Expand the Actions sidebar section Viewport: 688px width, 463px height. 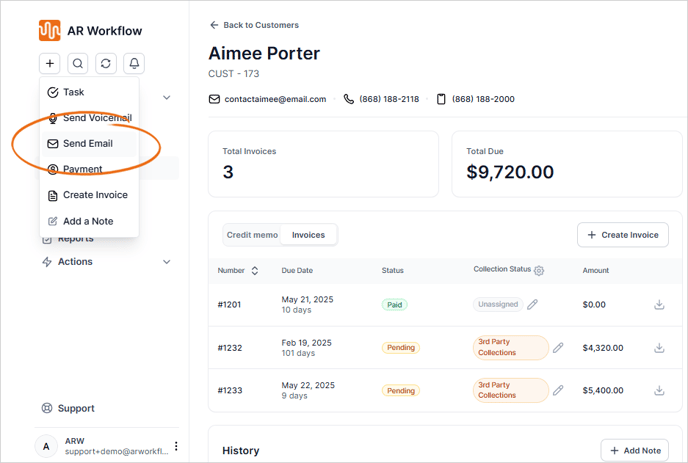(166, 262)
